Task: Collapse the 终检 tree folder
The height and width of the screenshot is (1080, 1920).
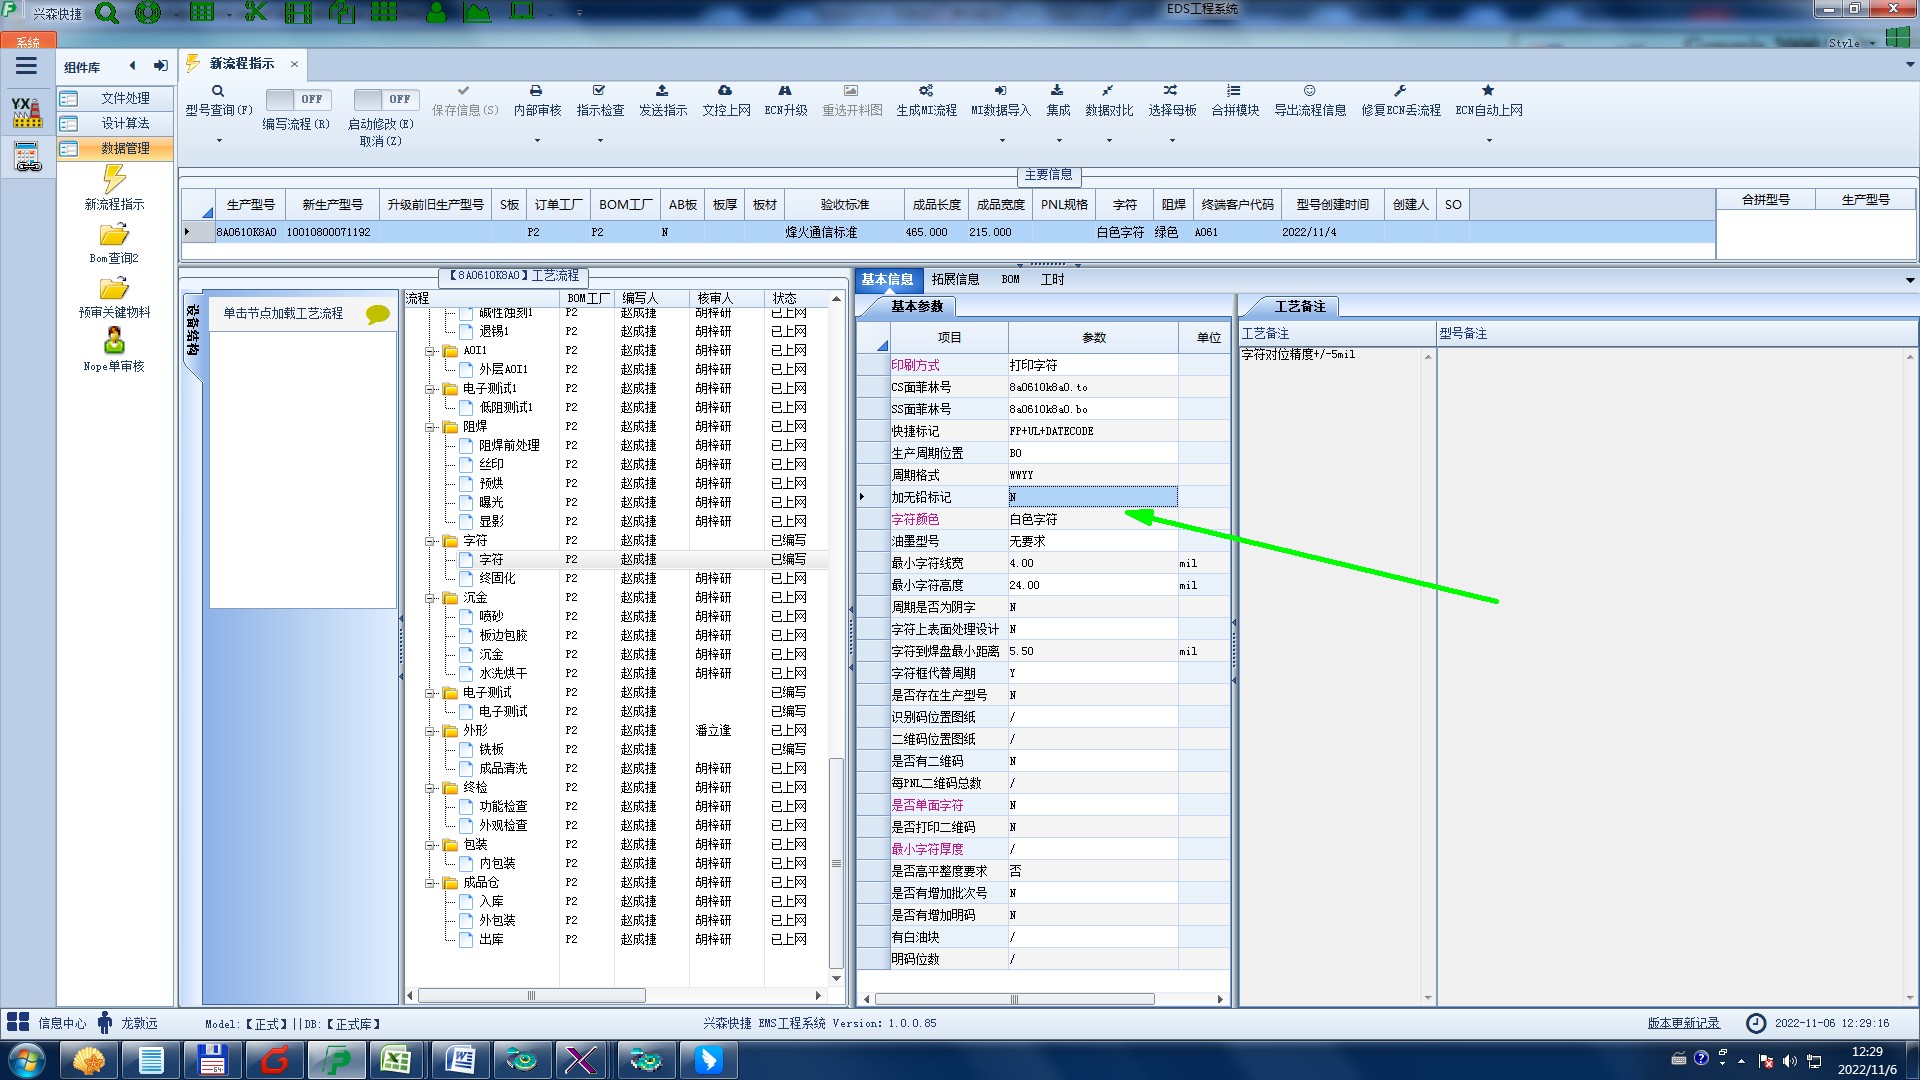Action: click(430, 788)
